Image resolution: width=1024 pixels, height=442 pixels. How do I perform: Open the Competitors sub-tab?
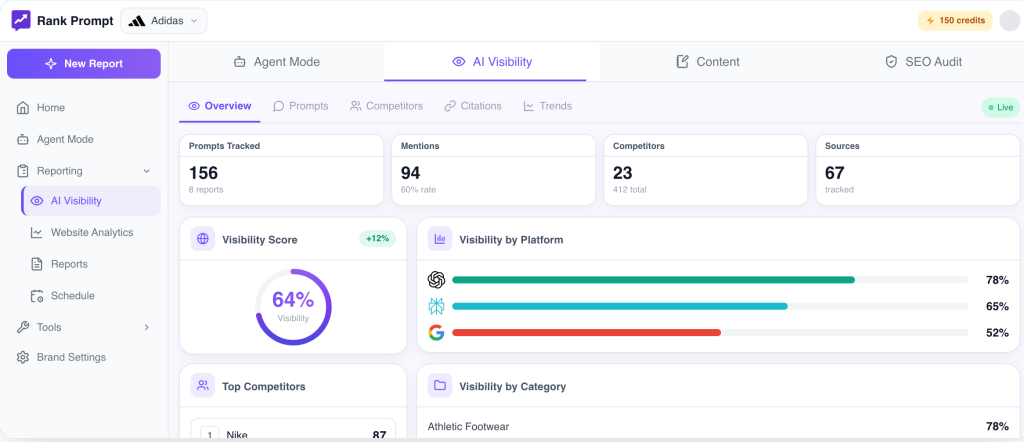pyautogui.click(x=386, y=106)
